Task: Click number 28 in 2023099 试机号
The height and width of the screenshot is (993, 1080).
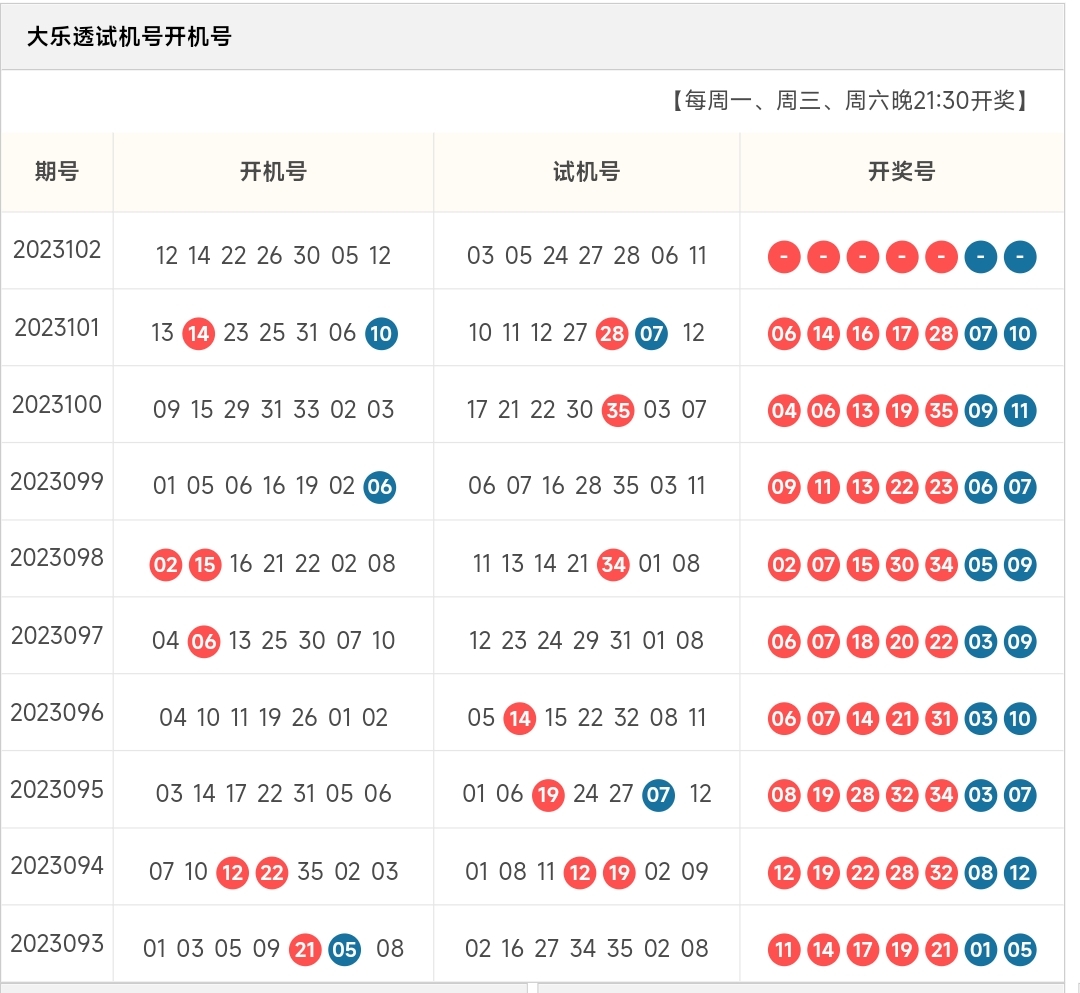Action: pyautogui.click(x=588, y=485)
